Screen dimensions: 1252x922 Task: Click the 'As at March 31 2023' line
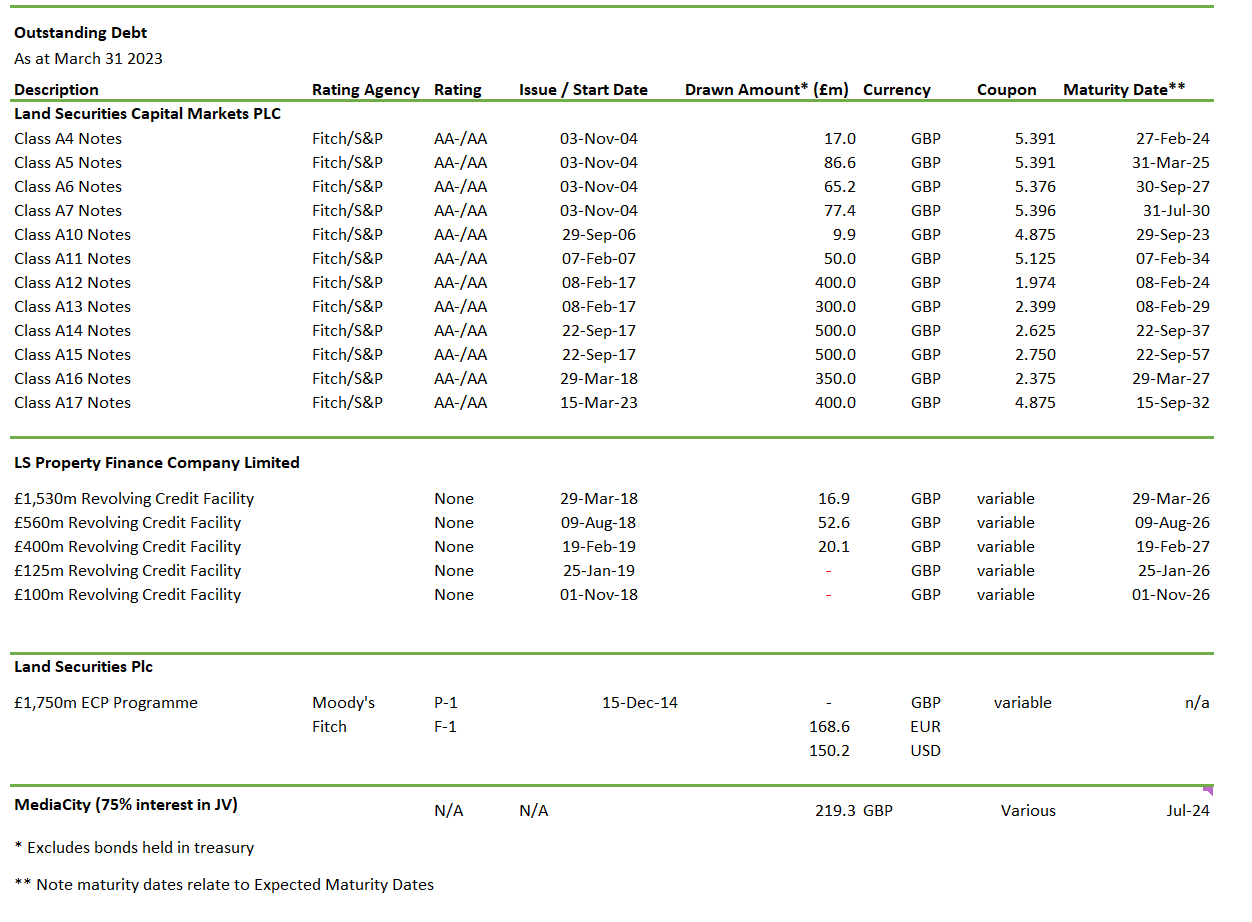tap(88, 58)
